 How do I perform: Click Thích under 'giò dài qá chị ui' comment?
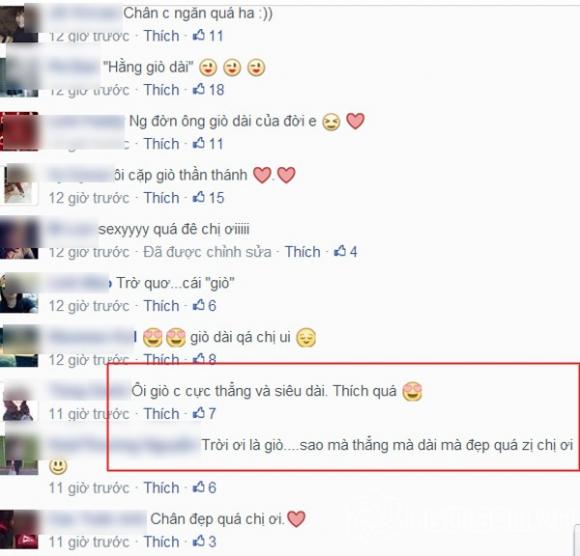pos(161,359)
